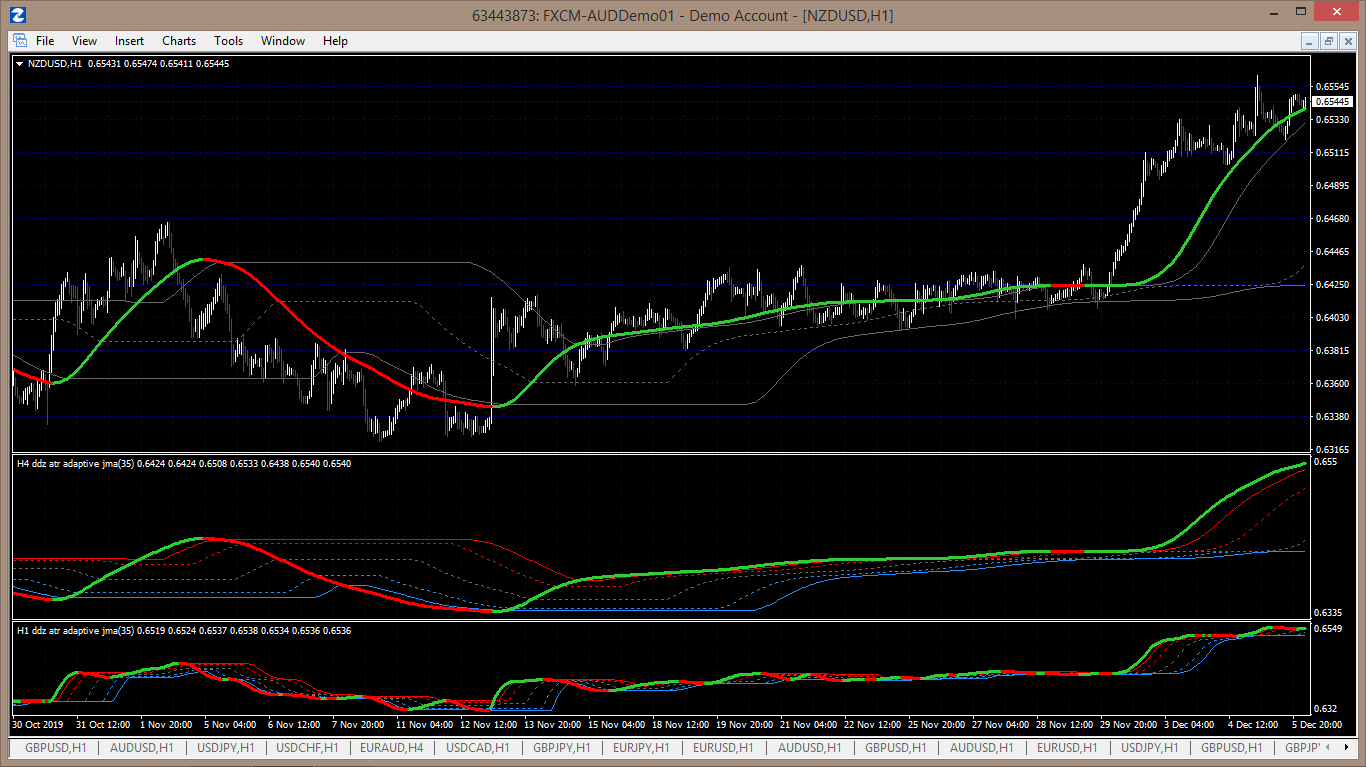Click the 0.63165 price scale value
This screenshot has width=1366, height=767.
tap(1333, 450)
